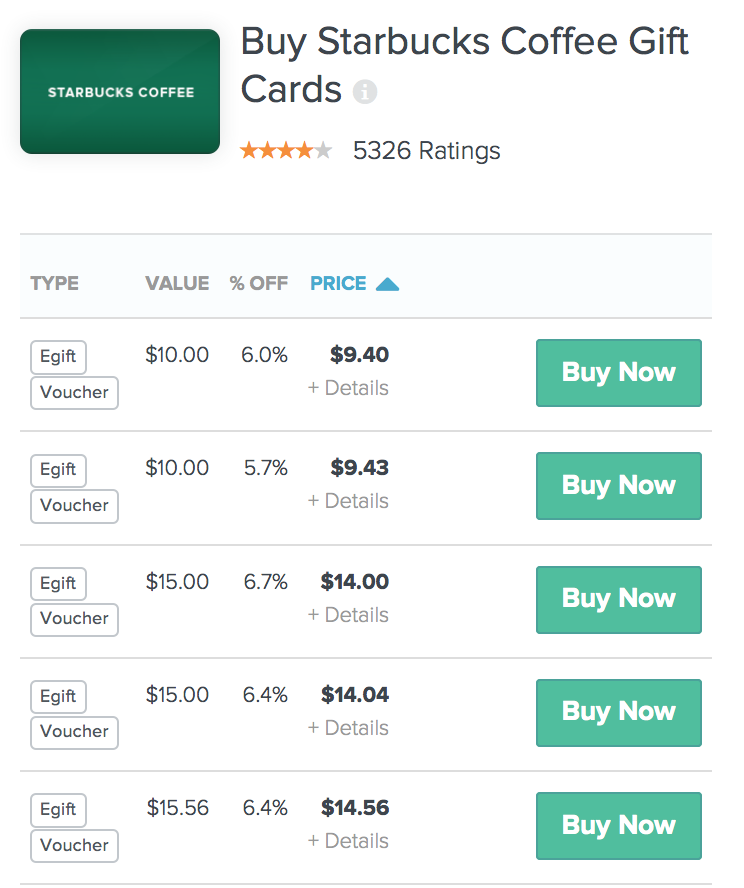Sort the table by PRICE column
Image resolution: width=744 pixels, height=888 pixels.
point(338,283)
